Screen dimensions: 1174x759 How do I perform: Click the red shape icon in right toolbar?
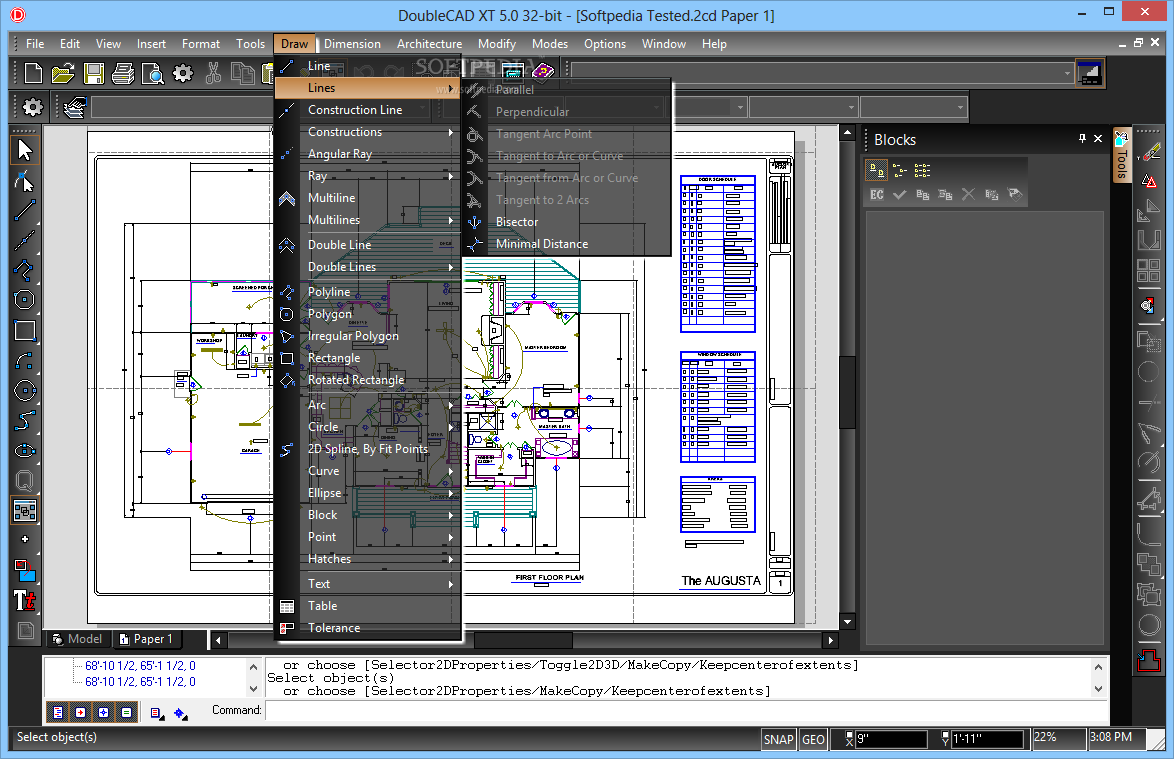[x=1148, y=659]
